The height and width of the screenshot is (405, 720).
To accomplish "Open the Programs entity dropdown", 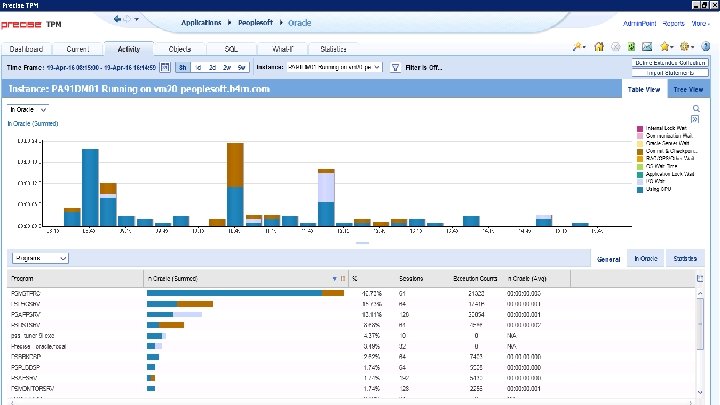I will (x=40, y=258).
